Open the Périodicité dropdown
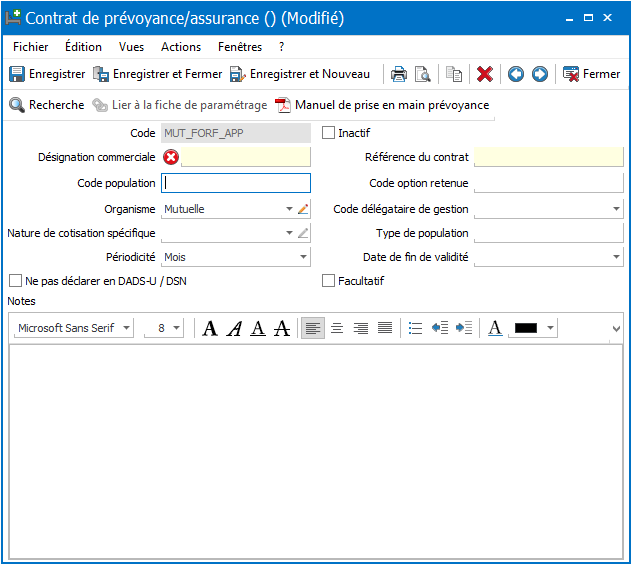632x565 pixels. (x=304, y=257)
